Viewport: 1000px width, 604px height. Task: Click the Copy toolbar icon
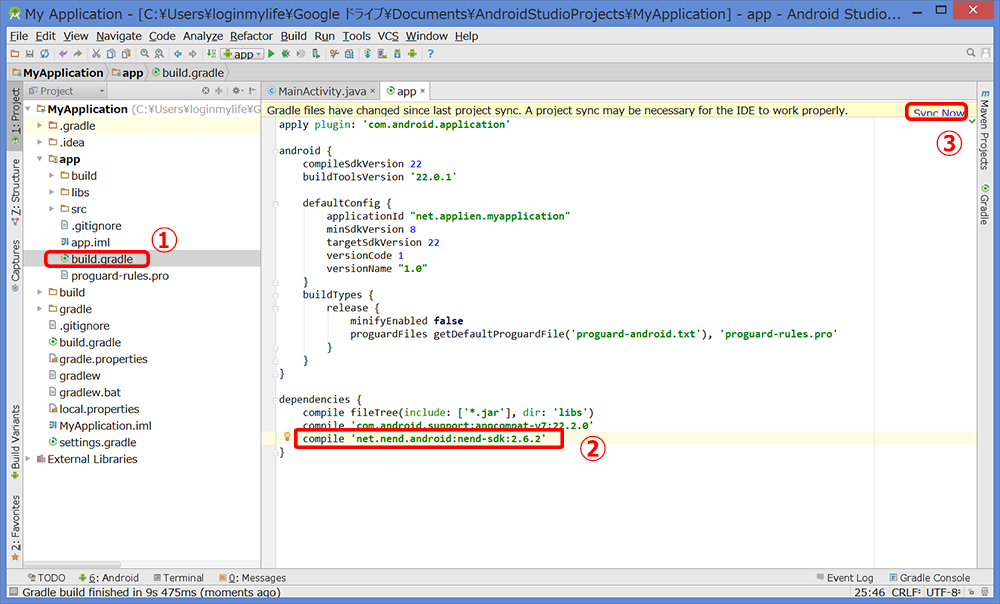[111, 54]
